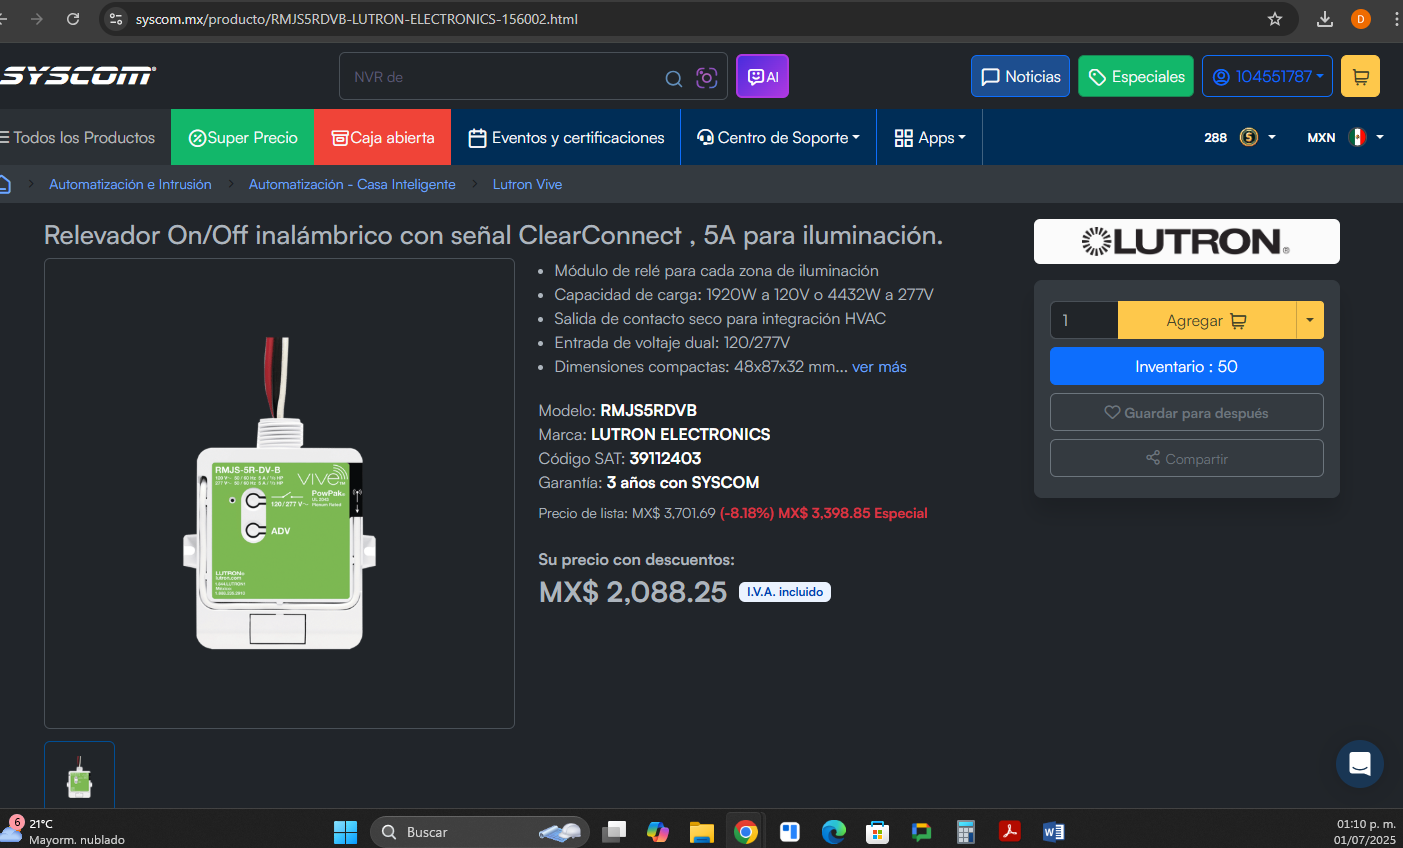Image resolution: width=1403 pixels, height=848 pixels.
Task: Open Caja abierta section
Action: (x=382, y=137)
